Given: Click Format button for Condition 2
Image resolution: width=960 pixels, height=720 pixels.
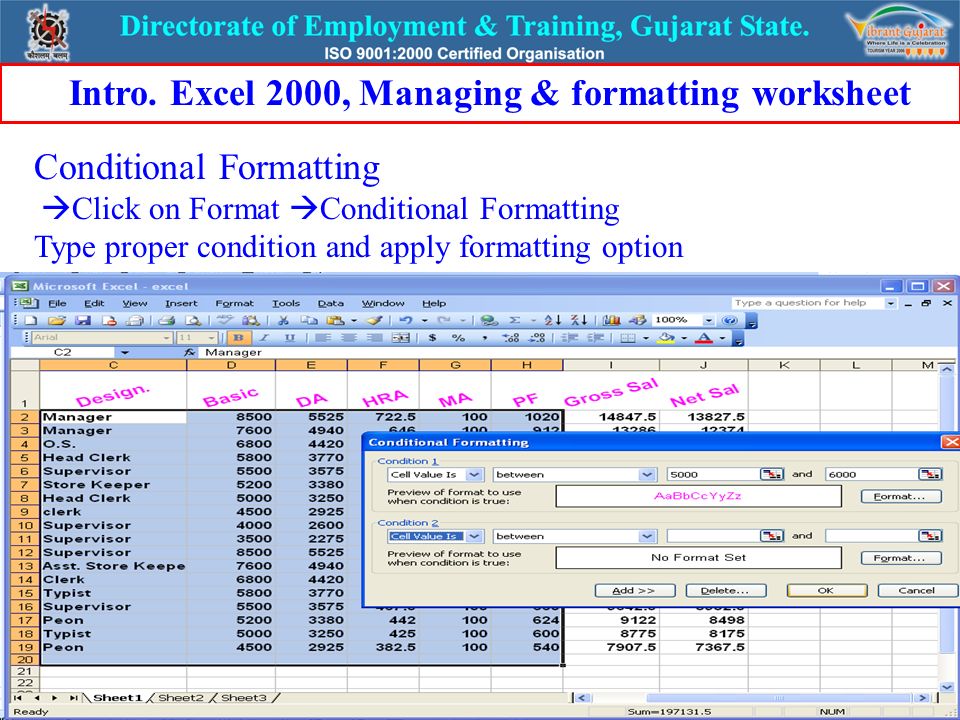Looking at the screenshot, I should click(x=901, y=558).
